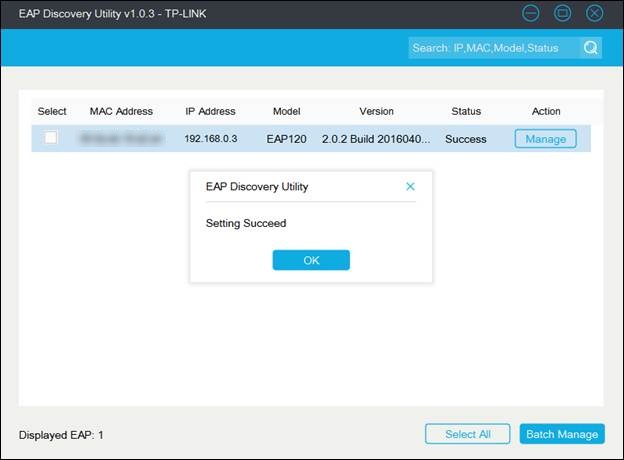Maximize the EAP Discovery Utility window
The height and width of the screenshot is (460, 624).
(562, 14)
